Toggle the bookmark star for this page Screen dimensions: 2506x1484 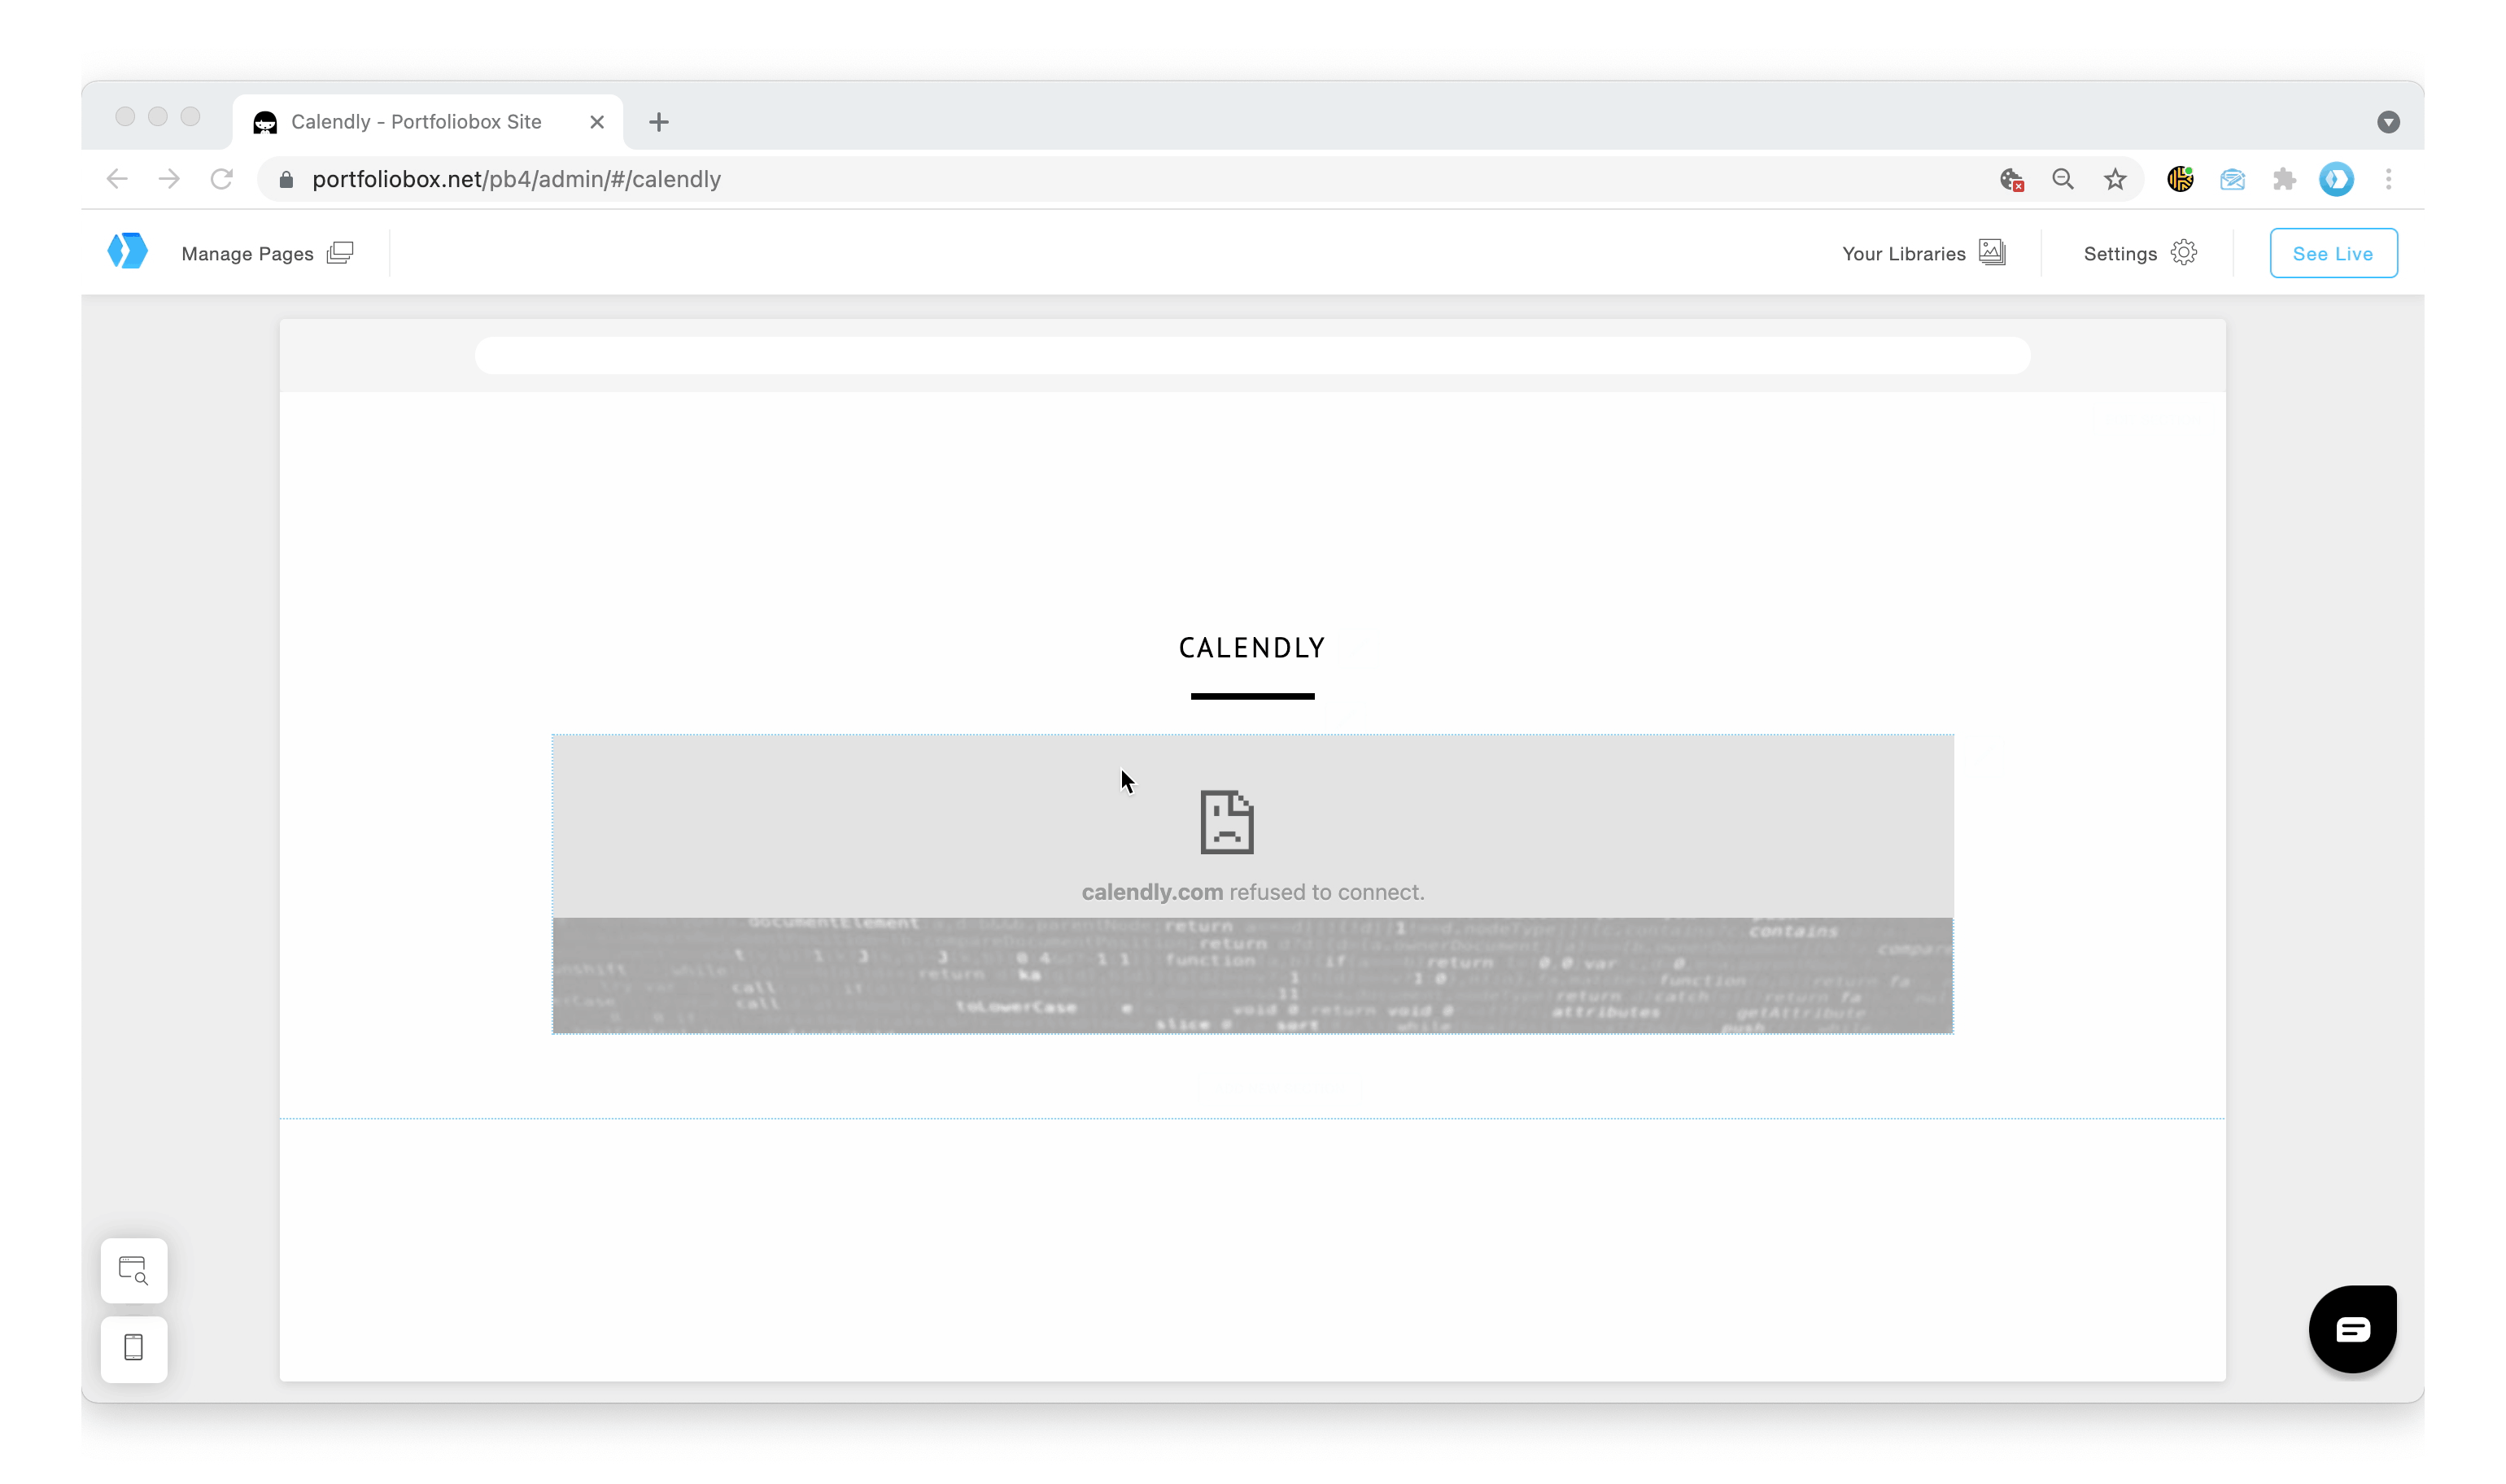coord(2115,179)
